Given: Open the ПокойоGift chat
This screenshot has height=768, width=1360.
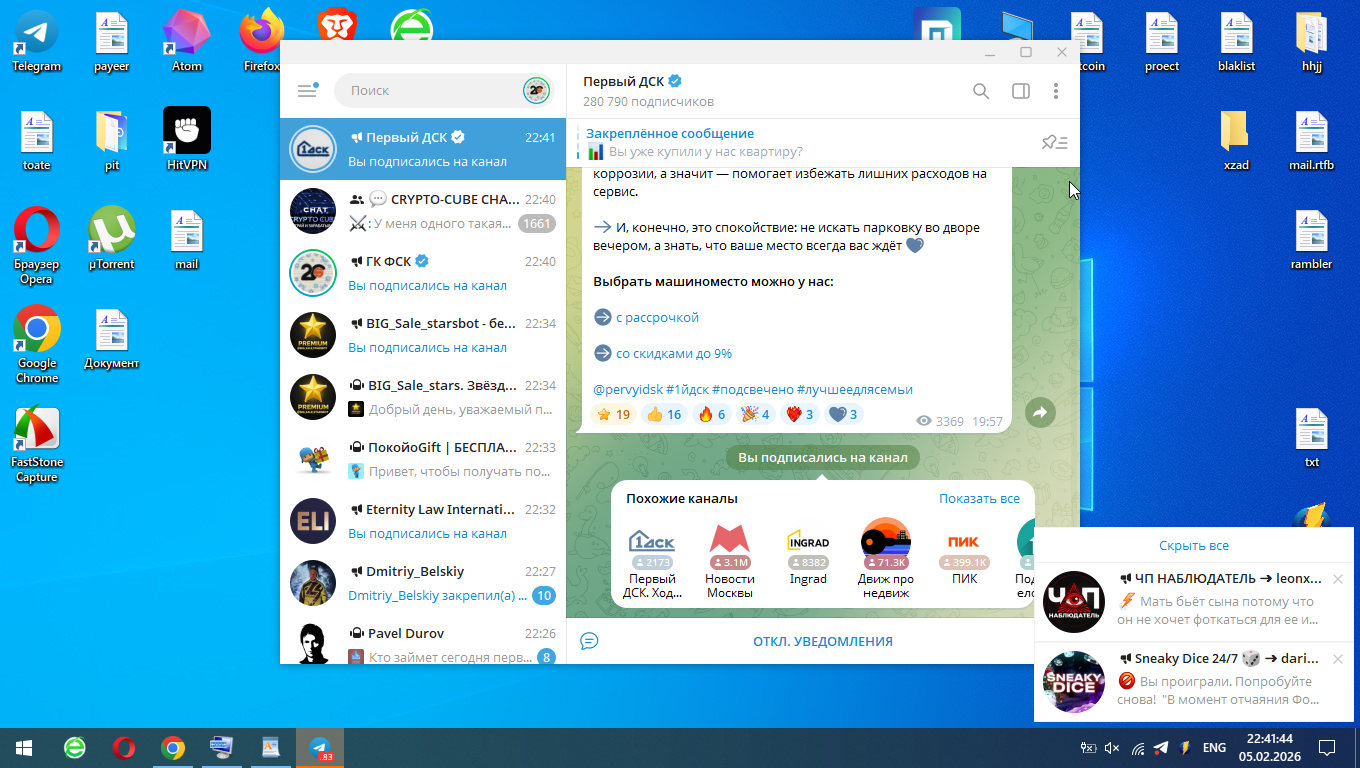Looking at the screenshot, I should point(423,459).
